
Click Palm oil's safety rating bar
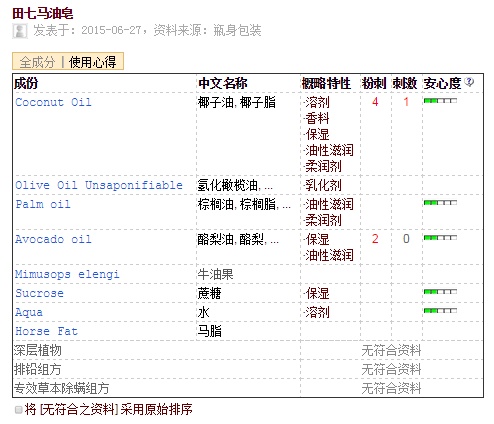(440, 203)
